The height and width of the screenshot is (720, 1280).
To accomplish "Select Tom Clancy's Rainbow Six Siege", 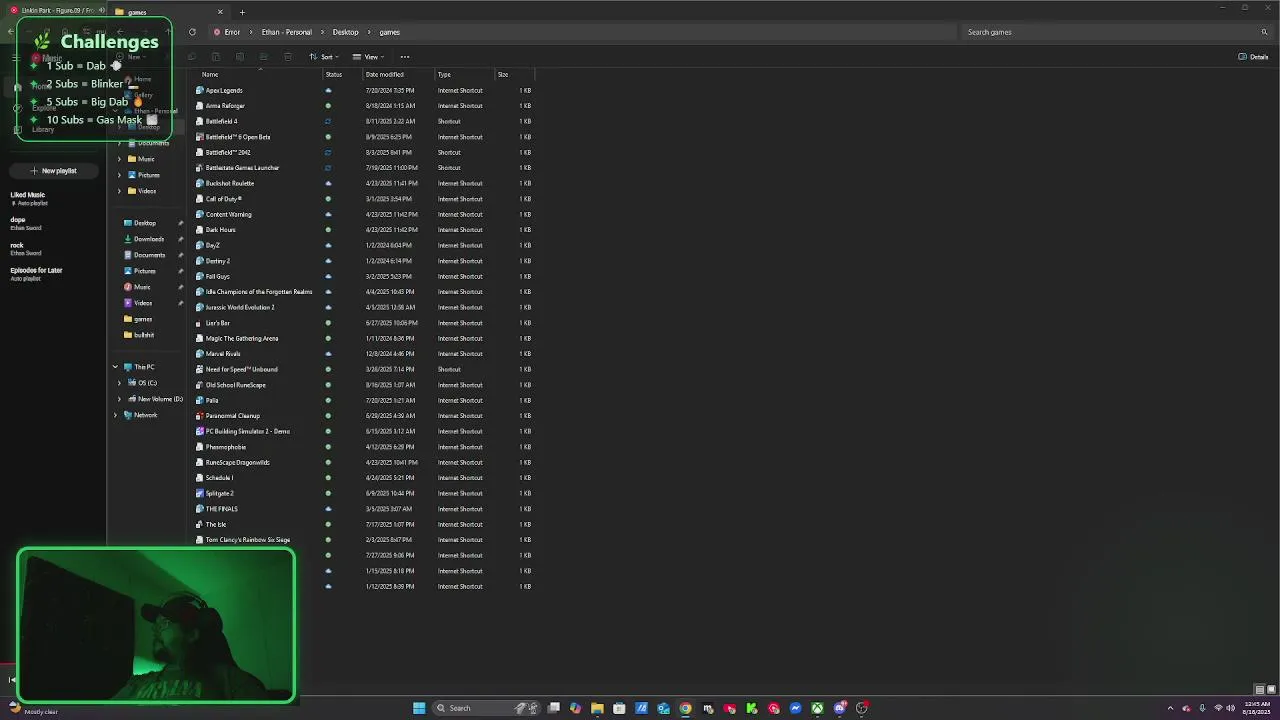I will (247, 540).
